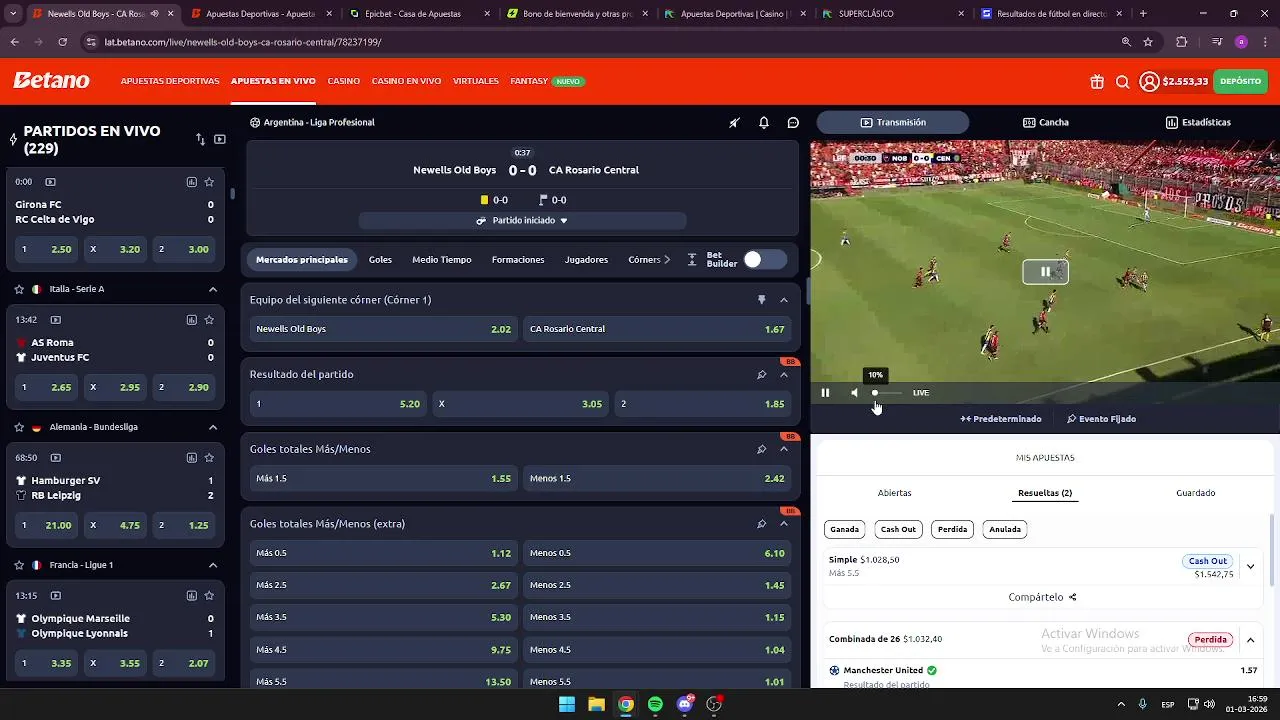Collapse Resultado del partido market

click(x=784, y=375)
